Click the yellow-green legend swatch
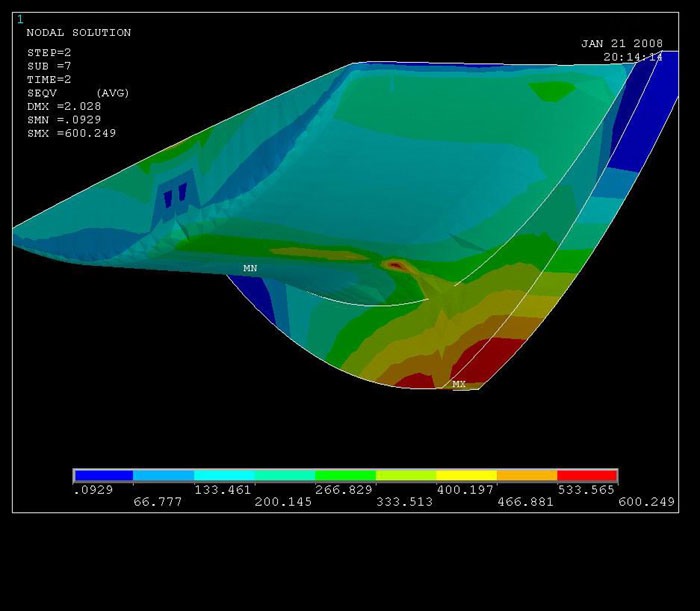Screen dimensions: 700x611 (406, 476)
